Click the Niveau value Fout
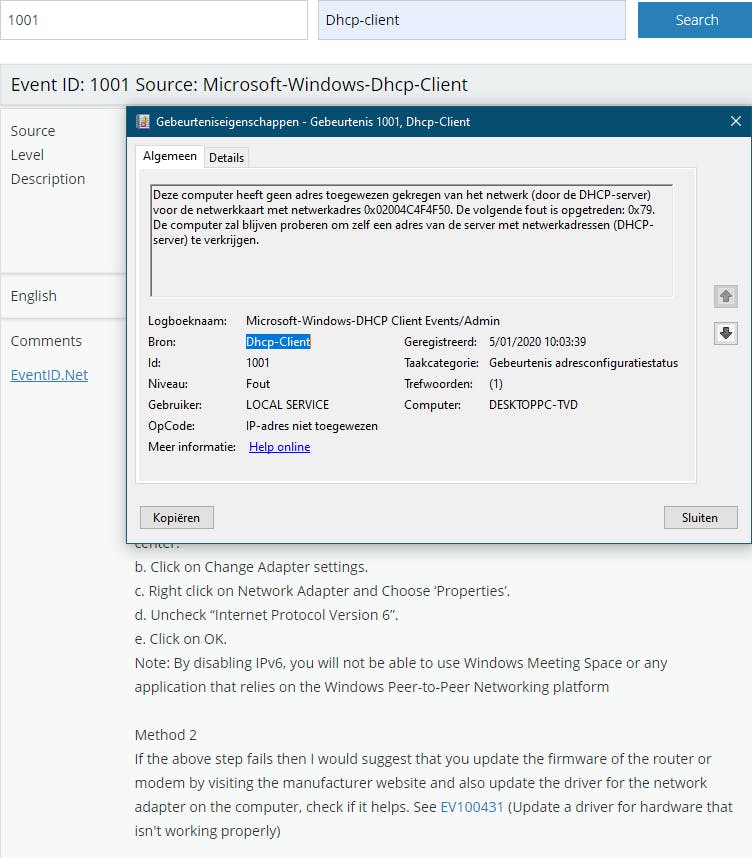Screen dimensions: 752x858 coord(258,384)
